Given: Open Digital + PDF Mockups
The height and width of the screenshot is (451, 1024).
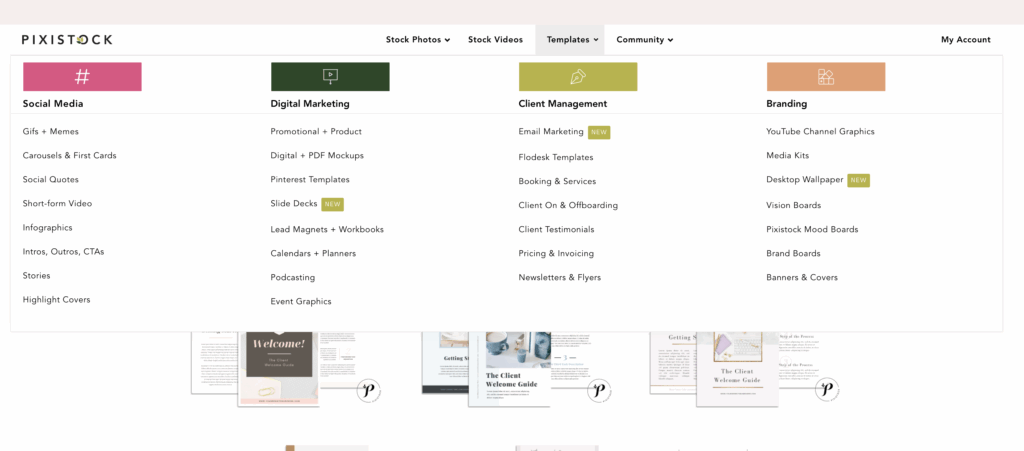Looking at the screenshot, I should click(317, 156).
